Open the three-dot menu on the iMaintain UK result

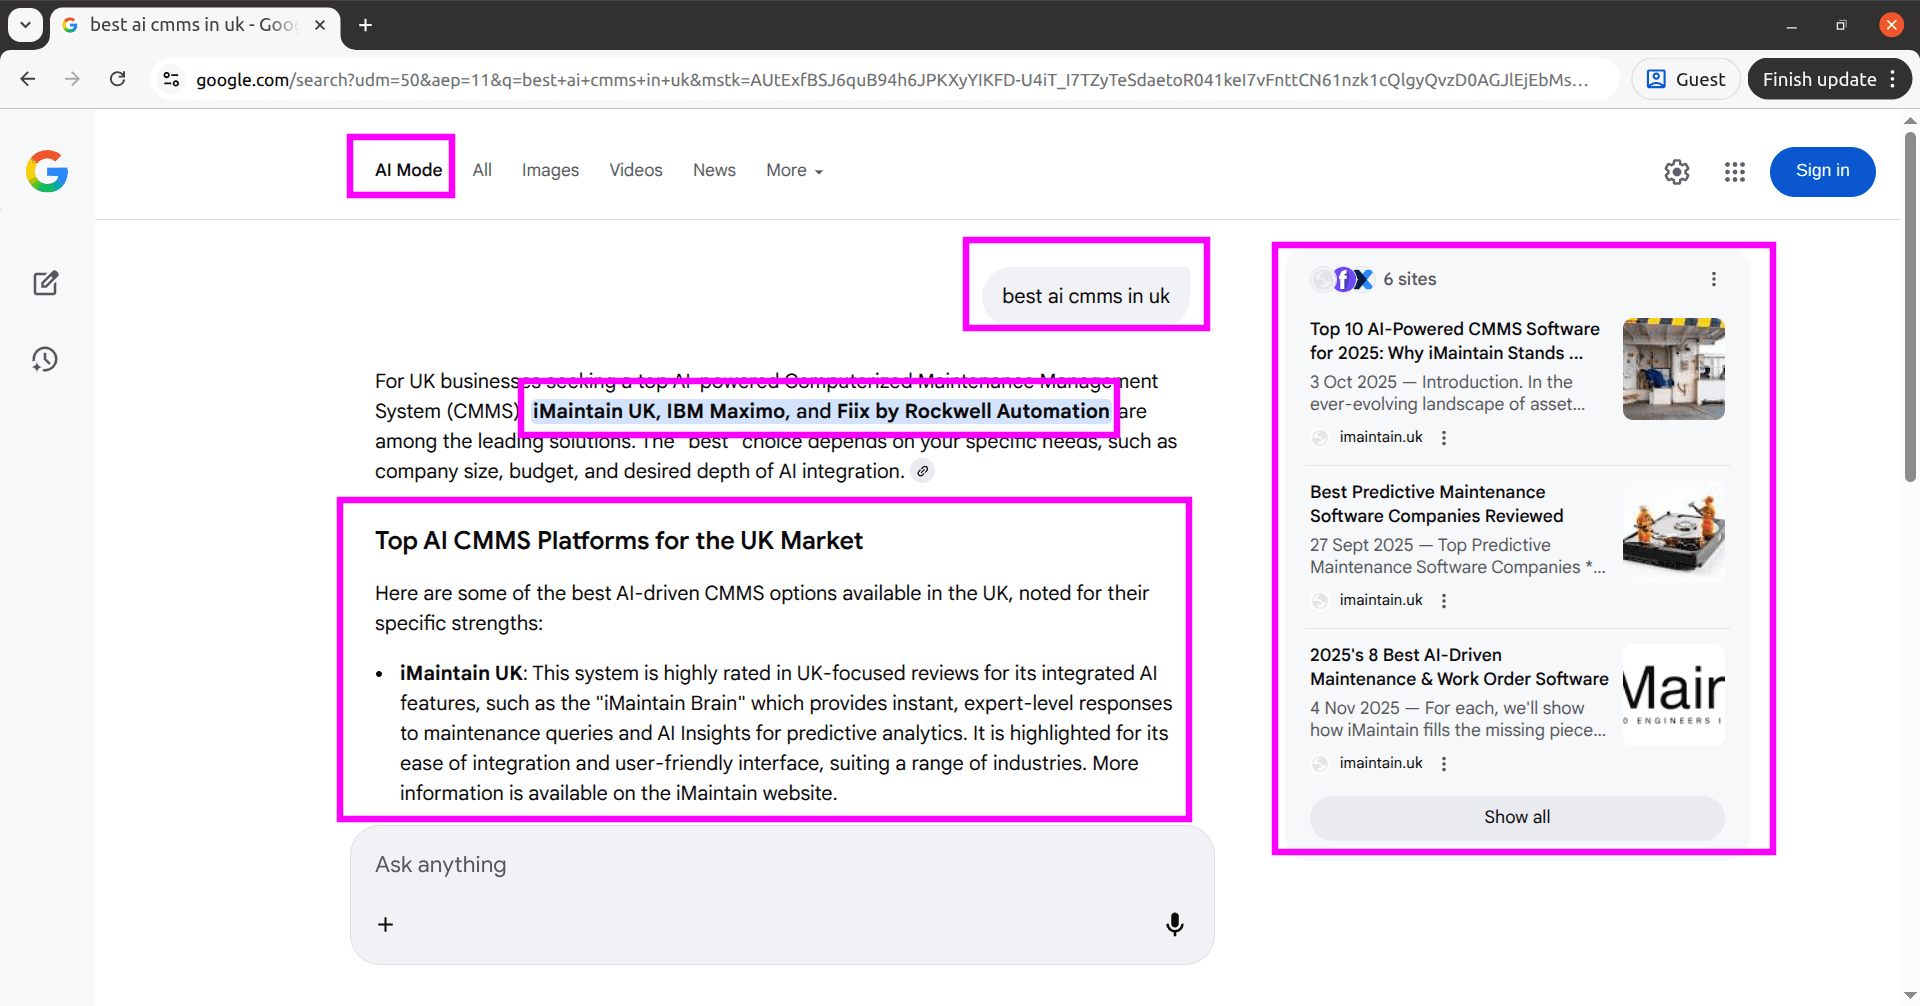pos(1444,437)
